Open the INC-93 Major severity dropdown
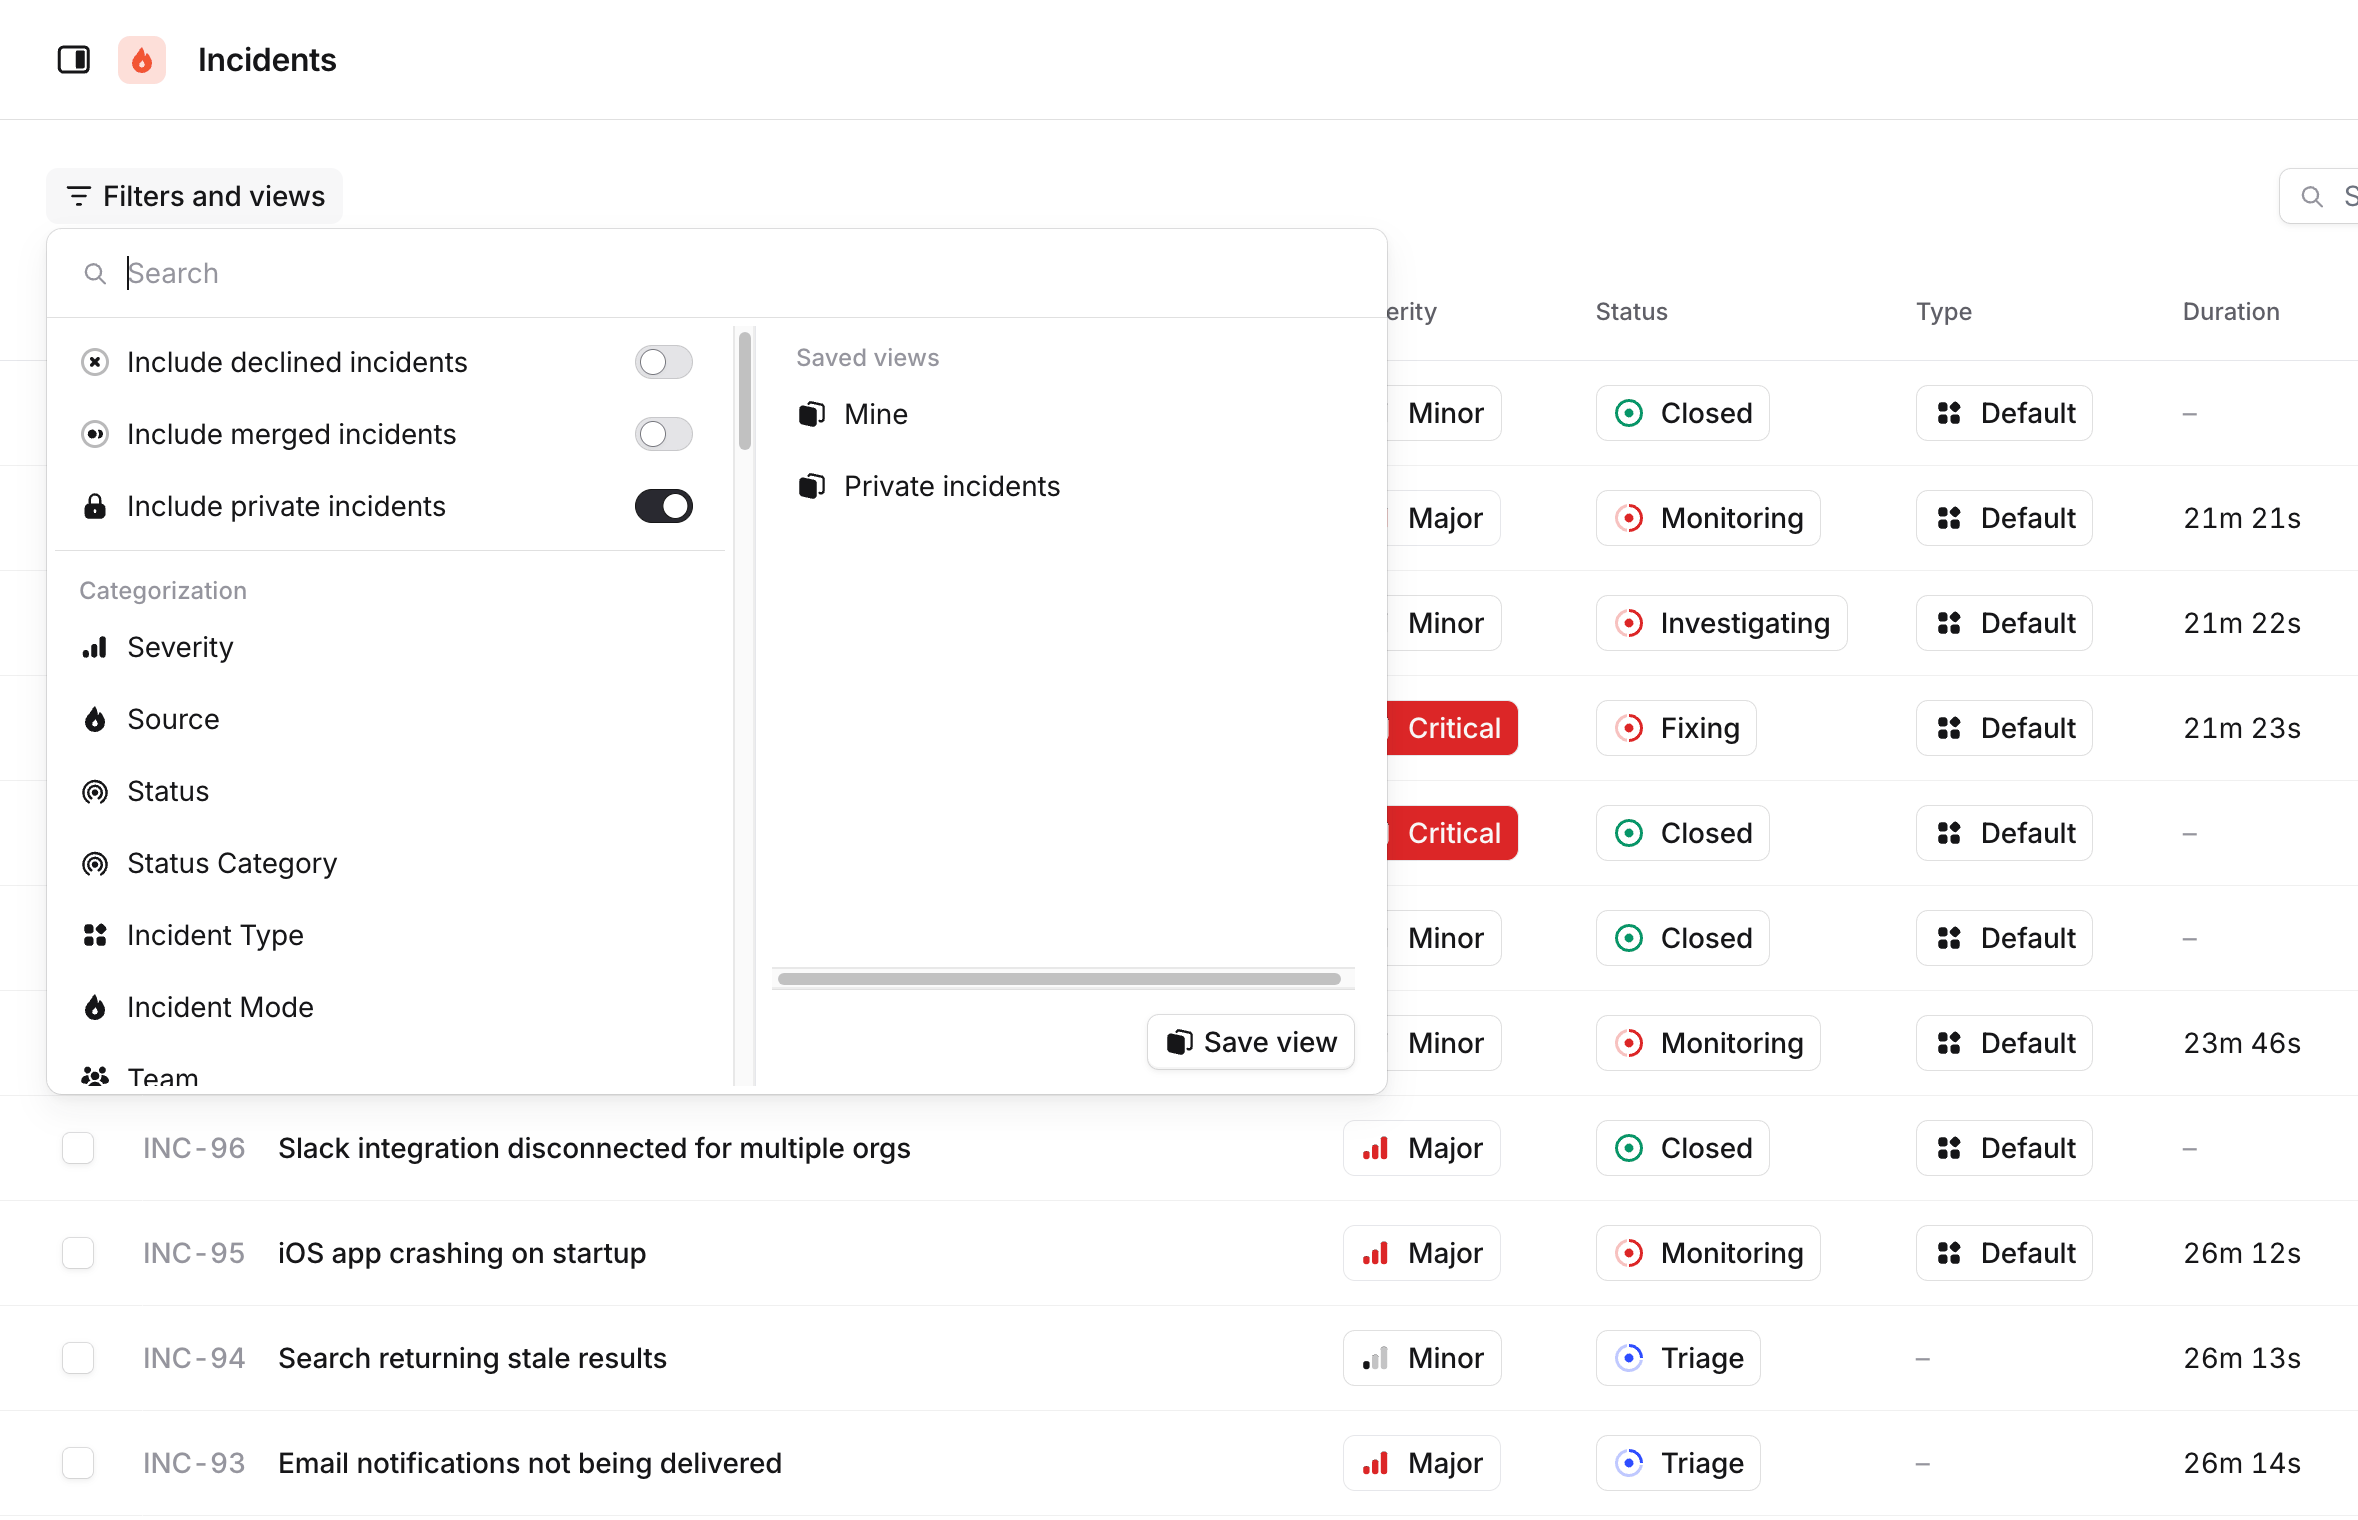The image size is (2358, 1520). tap(1422, 1463)
